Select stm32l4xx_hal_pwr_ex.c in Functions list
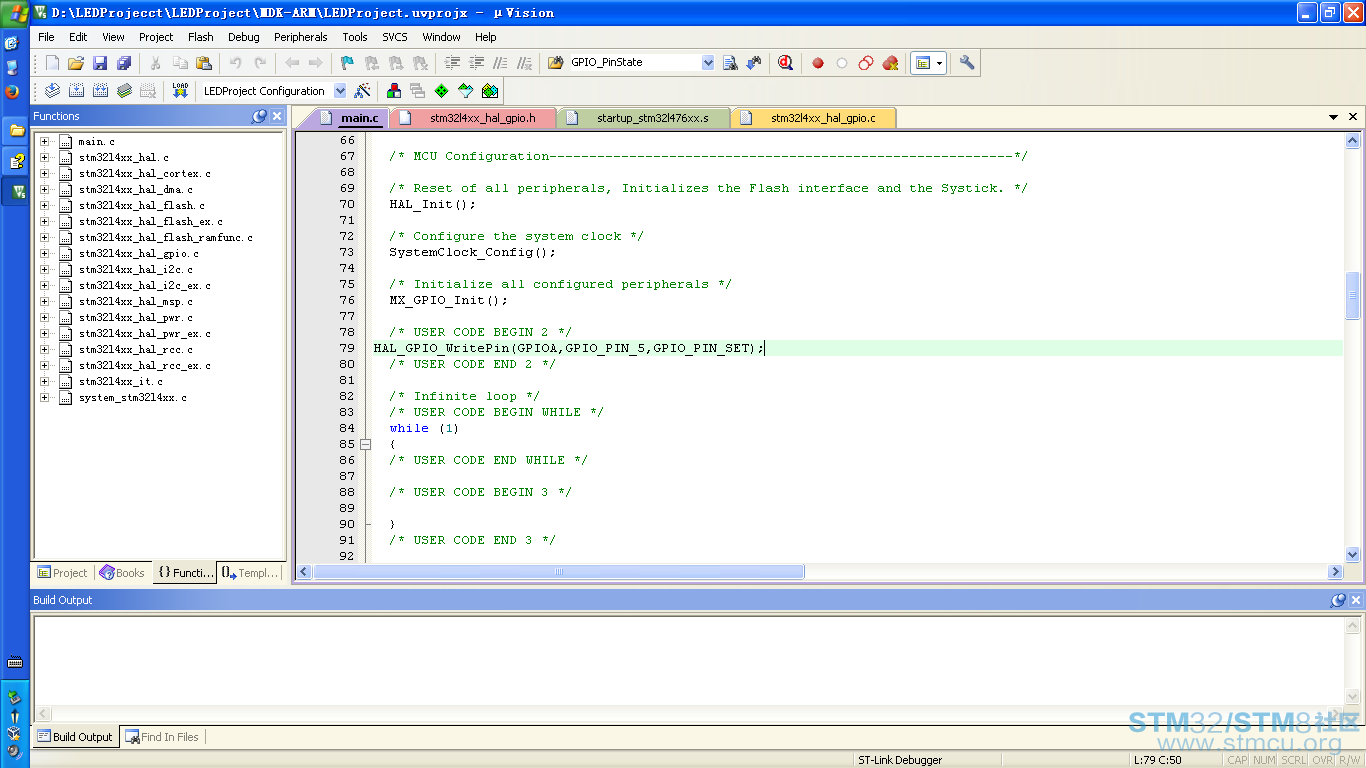 point(144,334)
